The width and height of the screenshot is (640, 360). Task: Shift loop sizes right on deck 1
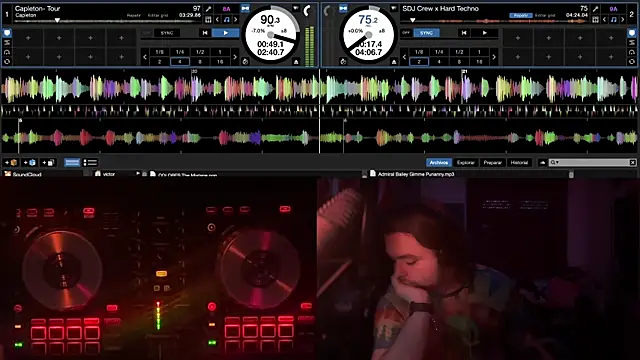(x=235, y=57)
